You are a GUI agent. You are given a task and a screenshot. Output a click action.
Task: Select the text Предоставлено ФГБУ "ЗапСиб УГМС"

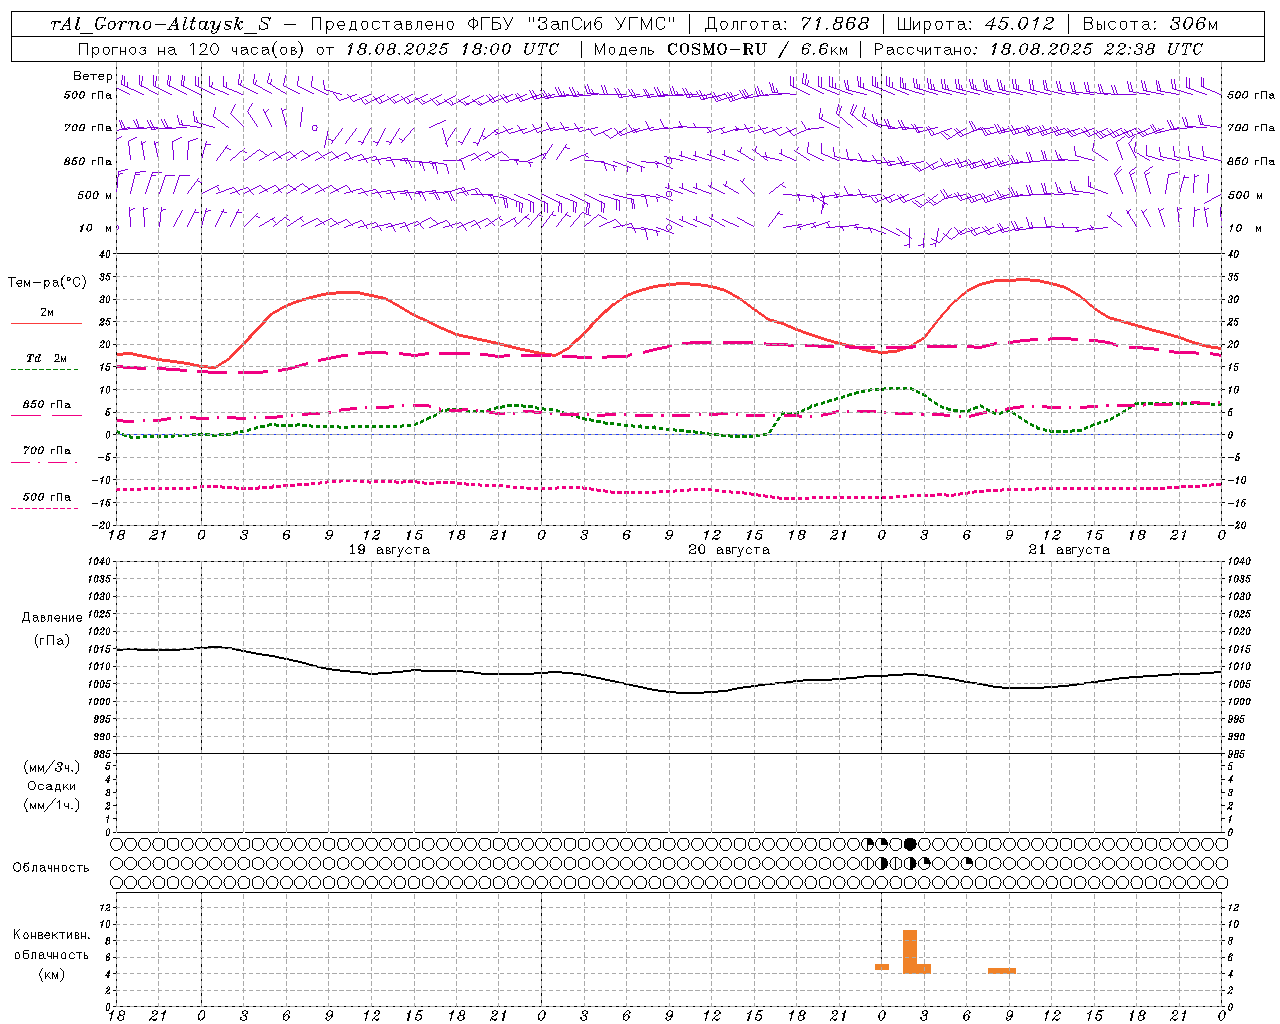[493, 24]
